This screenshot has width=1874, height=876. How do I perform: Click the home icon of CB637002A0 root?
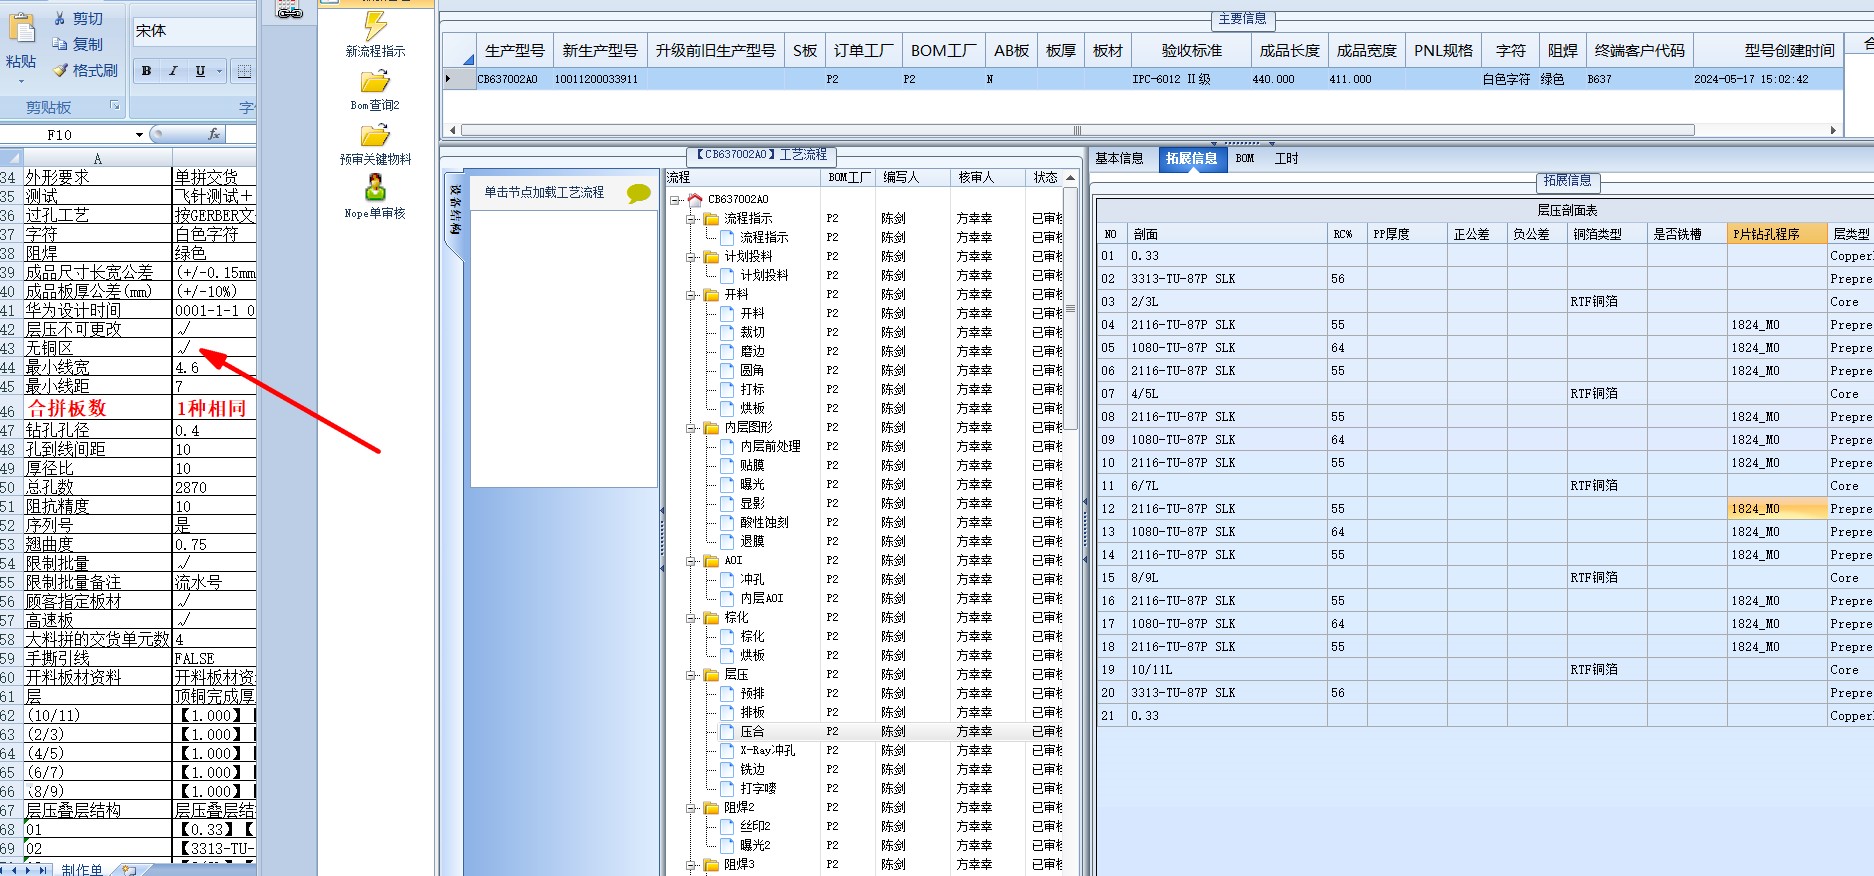coord(695,199)
